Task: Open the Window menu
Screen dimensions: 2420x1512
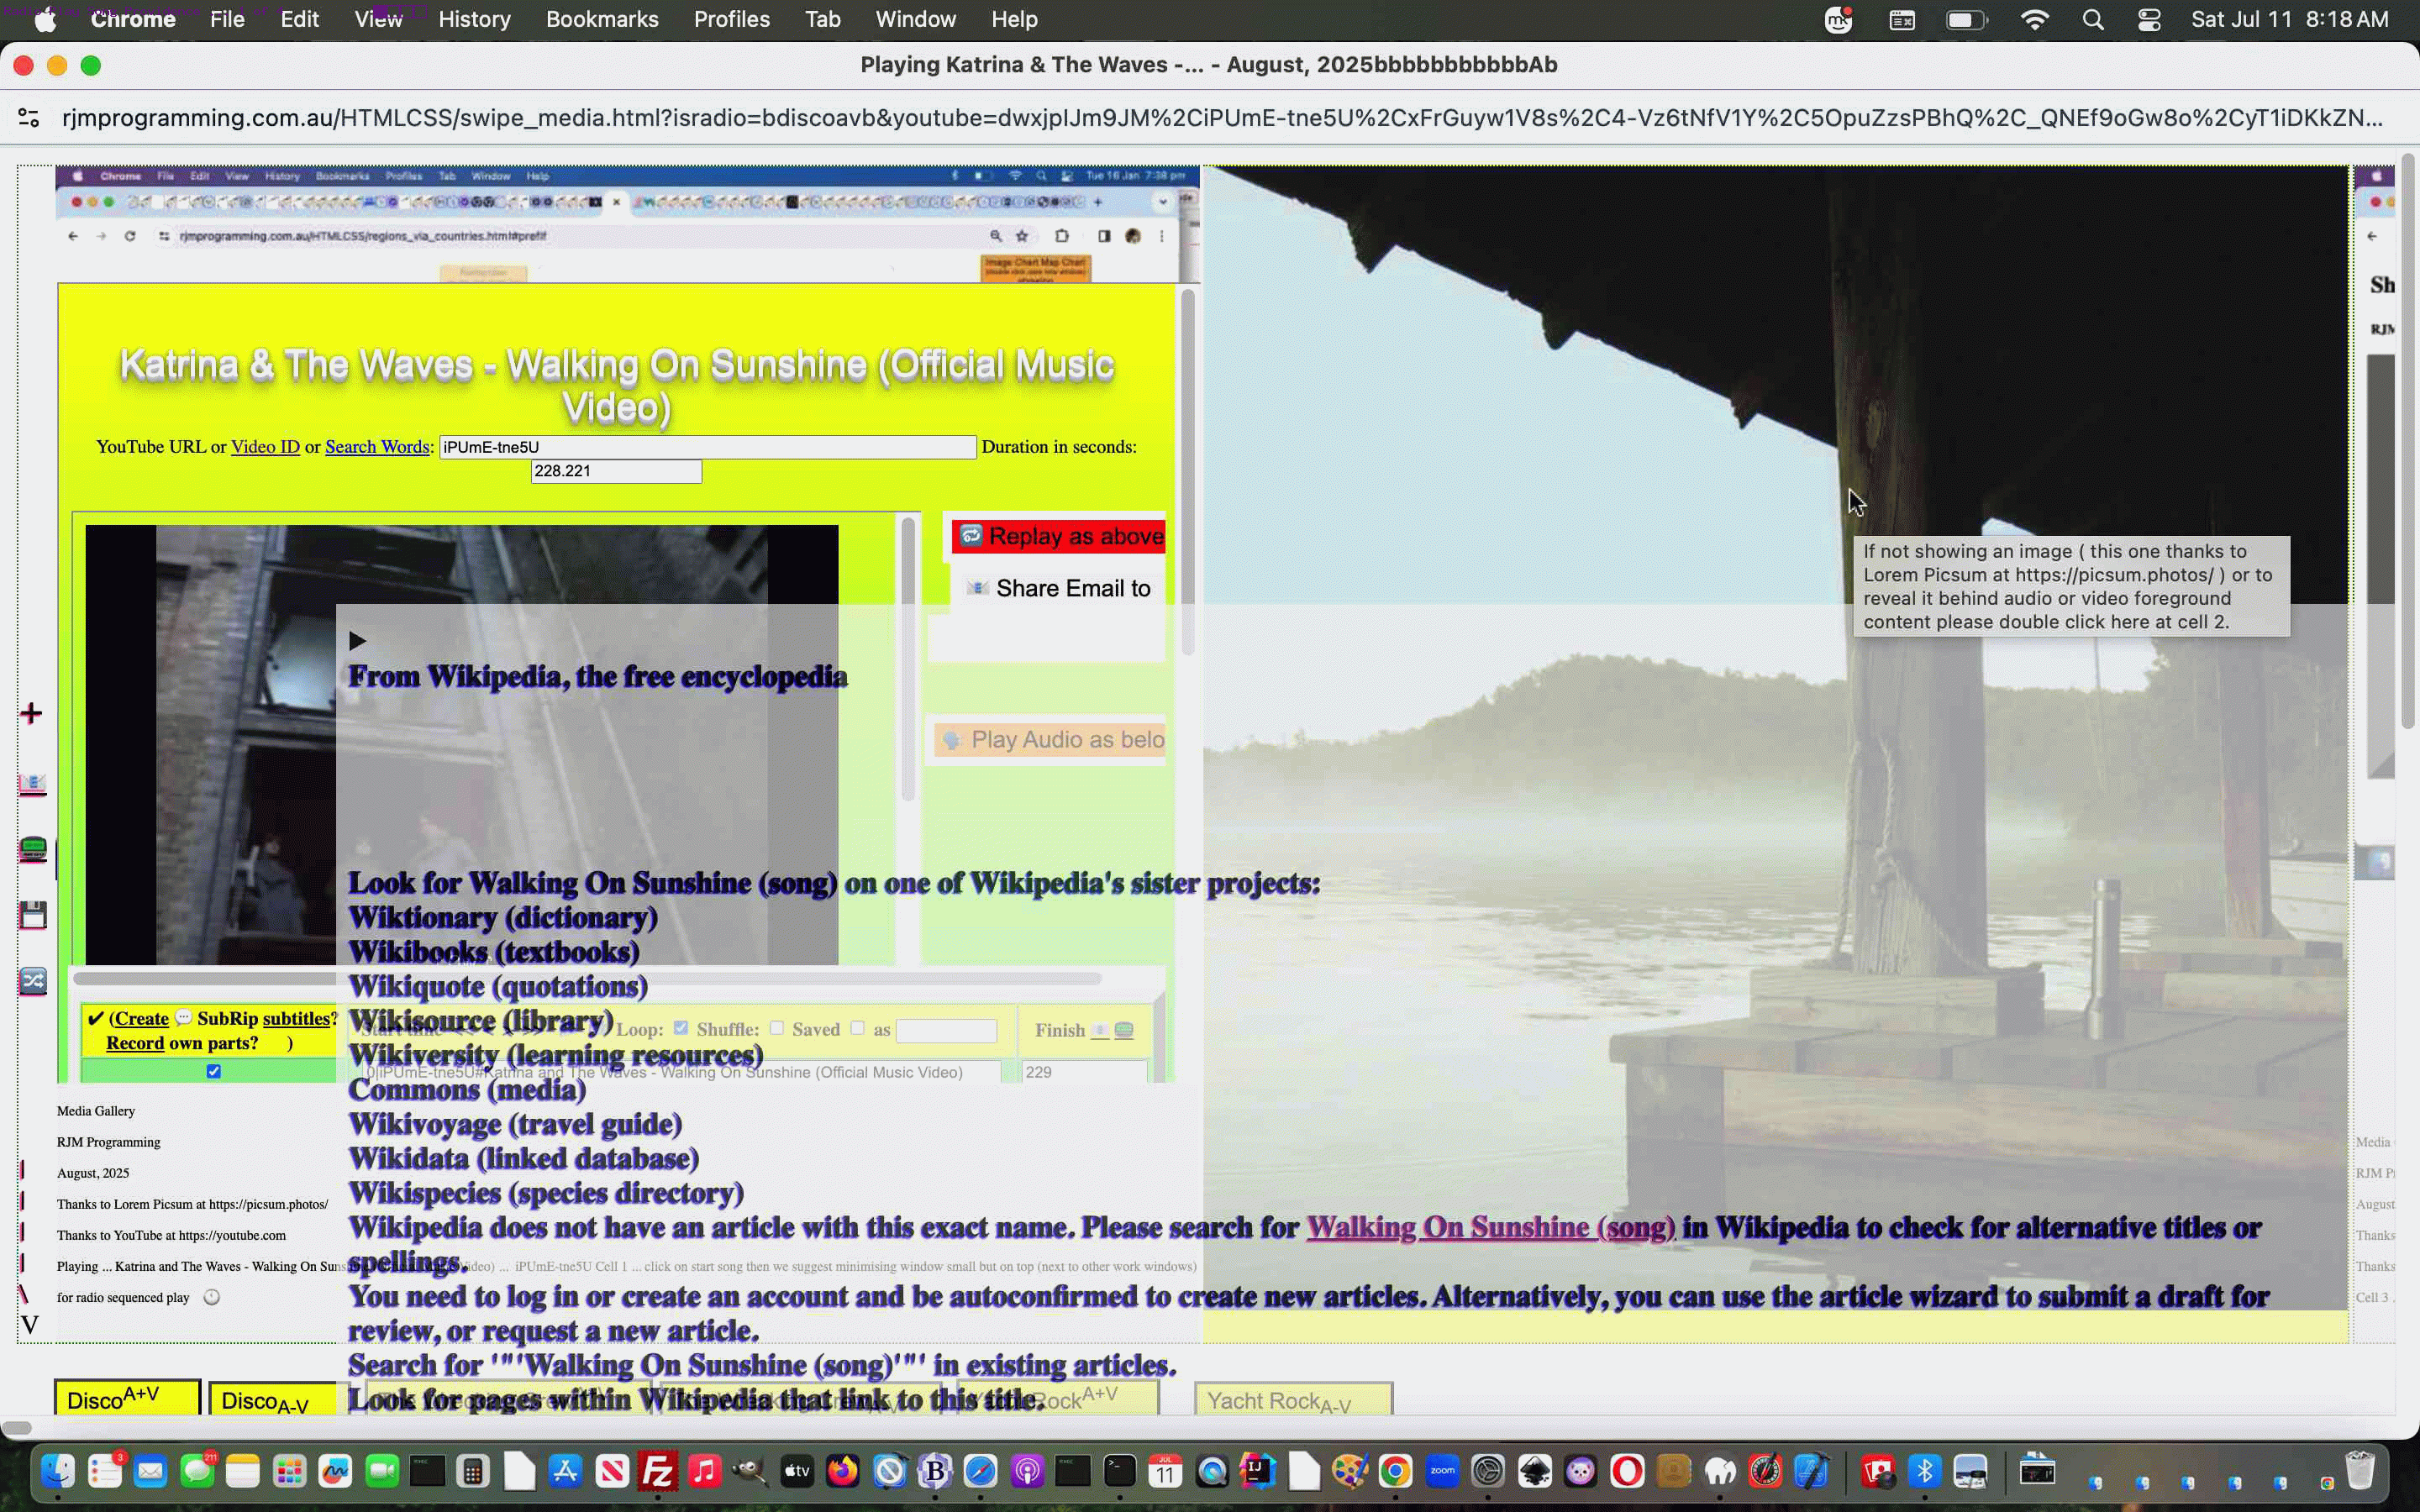Action: pyautogui.click(x=915, y=20)
